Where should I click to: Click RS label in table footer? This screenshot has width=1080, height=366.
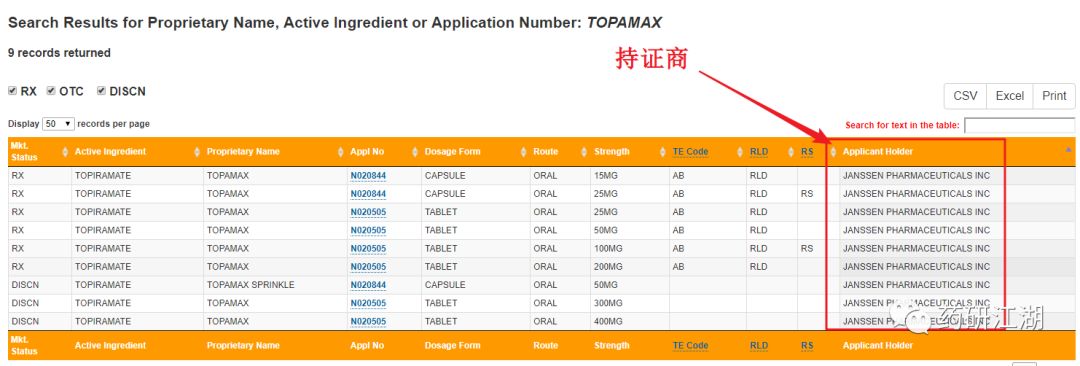(x=807, y=346)
